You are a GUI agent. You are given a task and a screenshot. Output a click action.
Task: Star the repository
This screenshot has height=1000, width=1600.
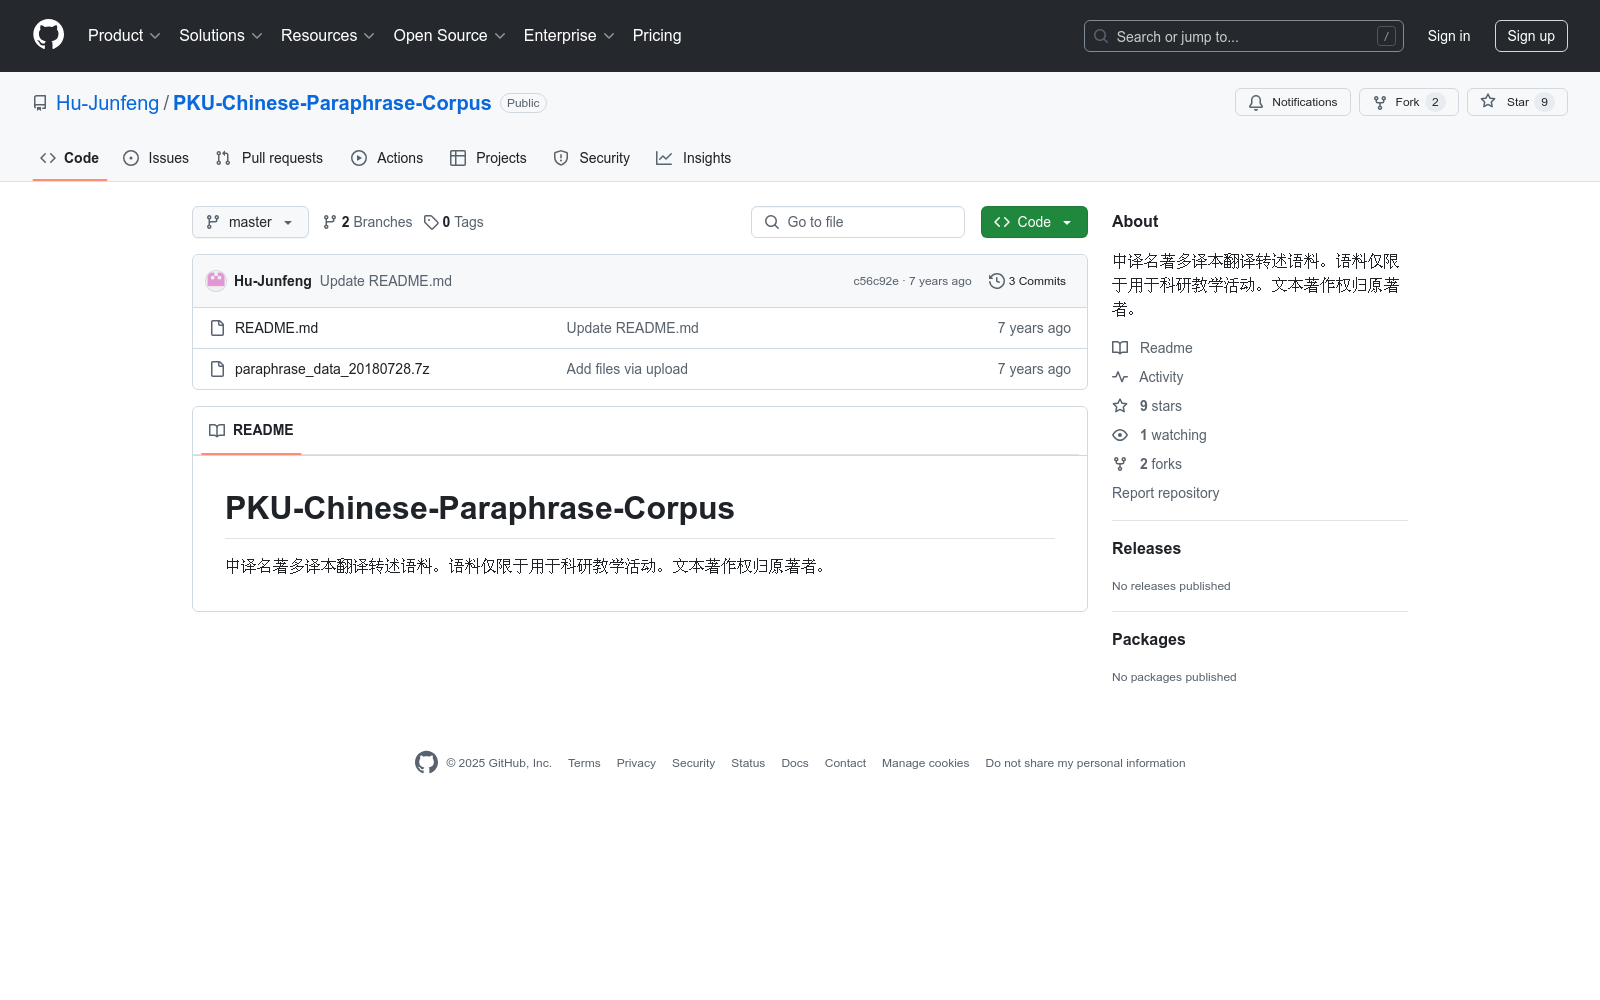pos(1517,102)
